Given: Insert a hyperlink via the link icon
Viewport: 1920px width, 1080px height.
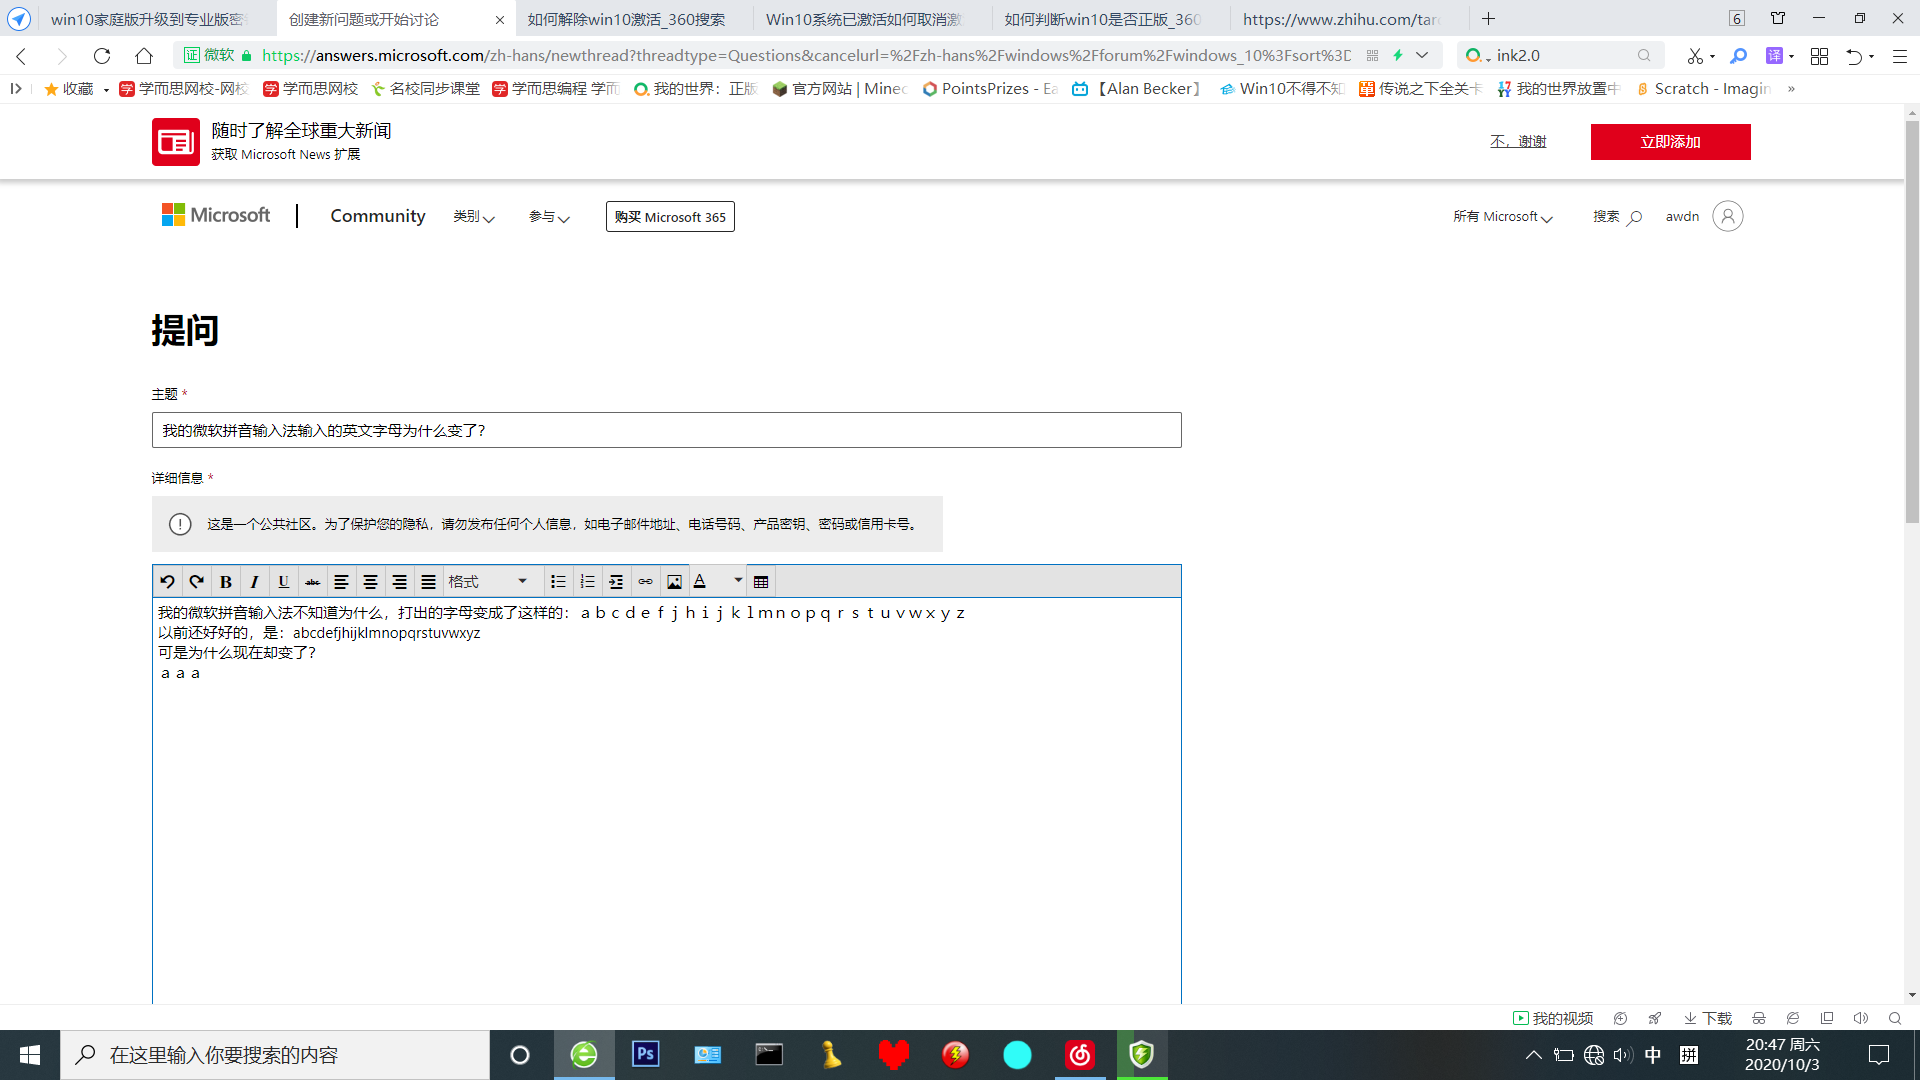Looking at the screenshot, I should coord(645,582).
